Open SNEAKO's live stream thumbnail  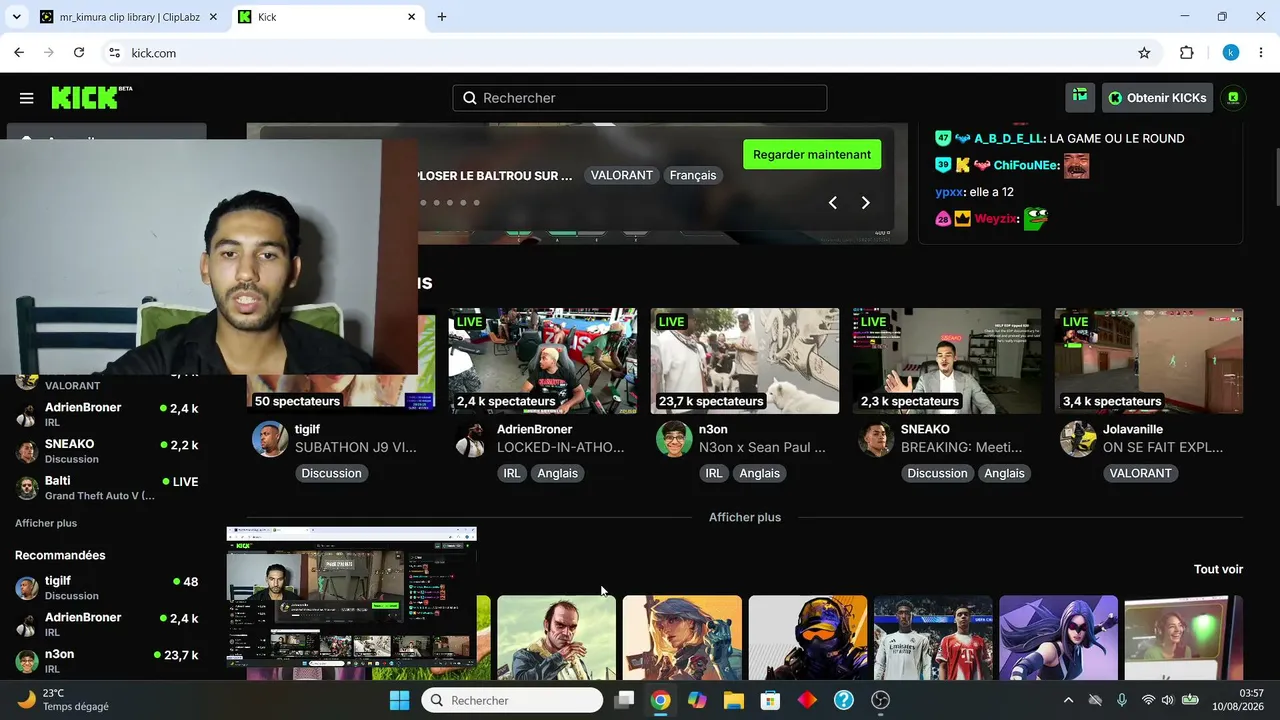[947, 361]
